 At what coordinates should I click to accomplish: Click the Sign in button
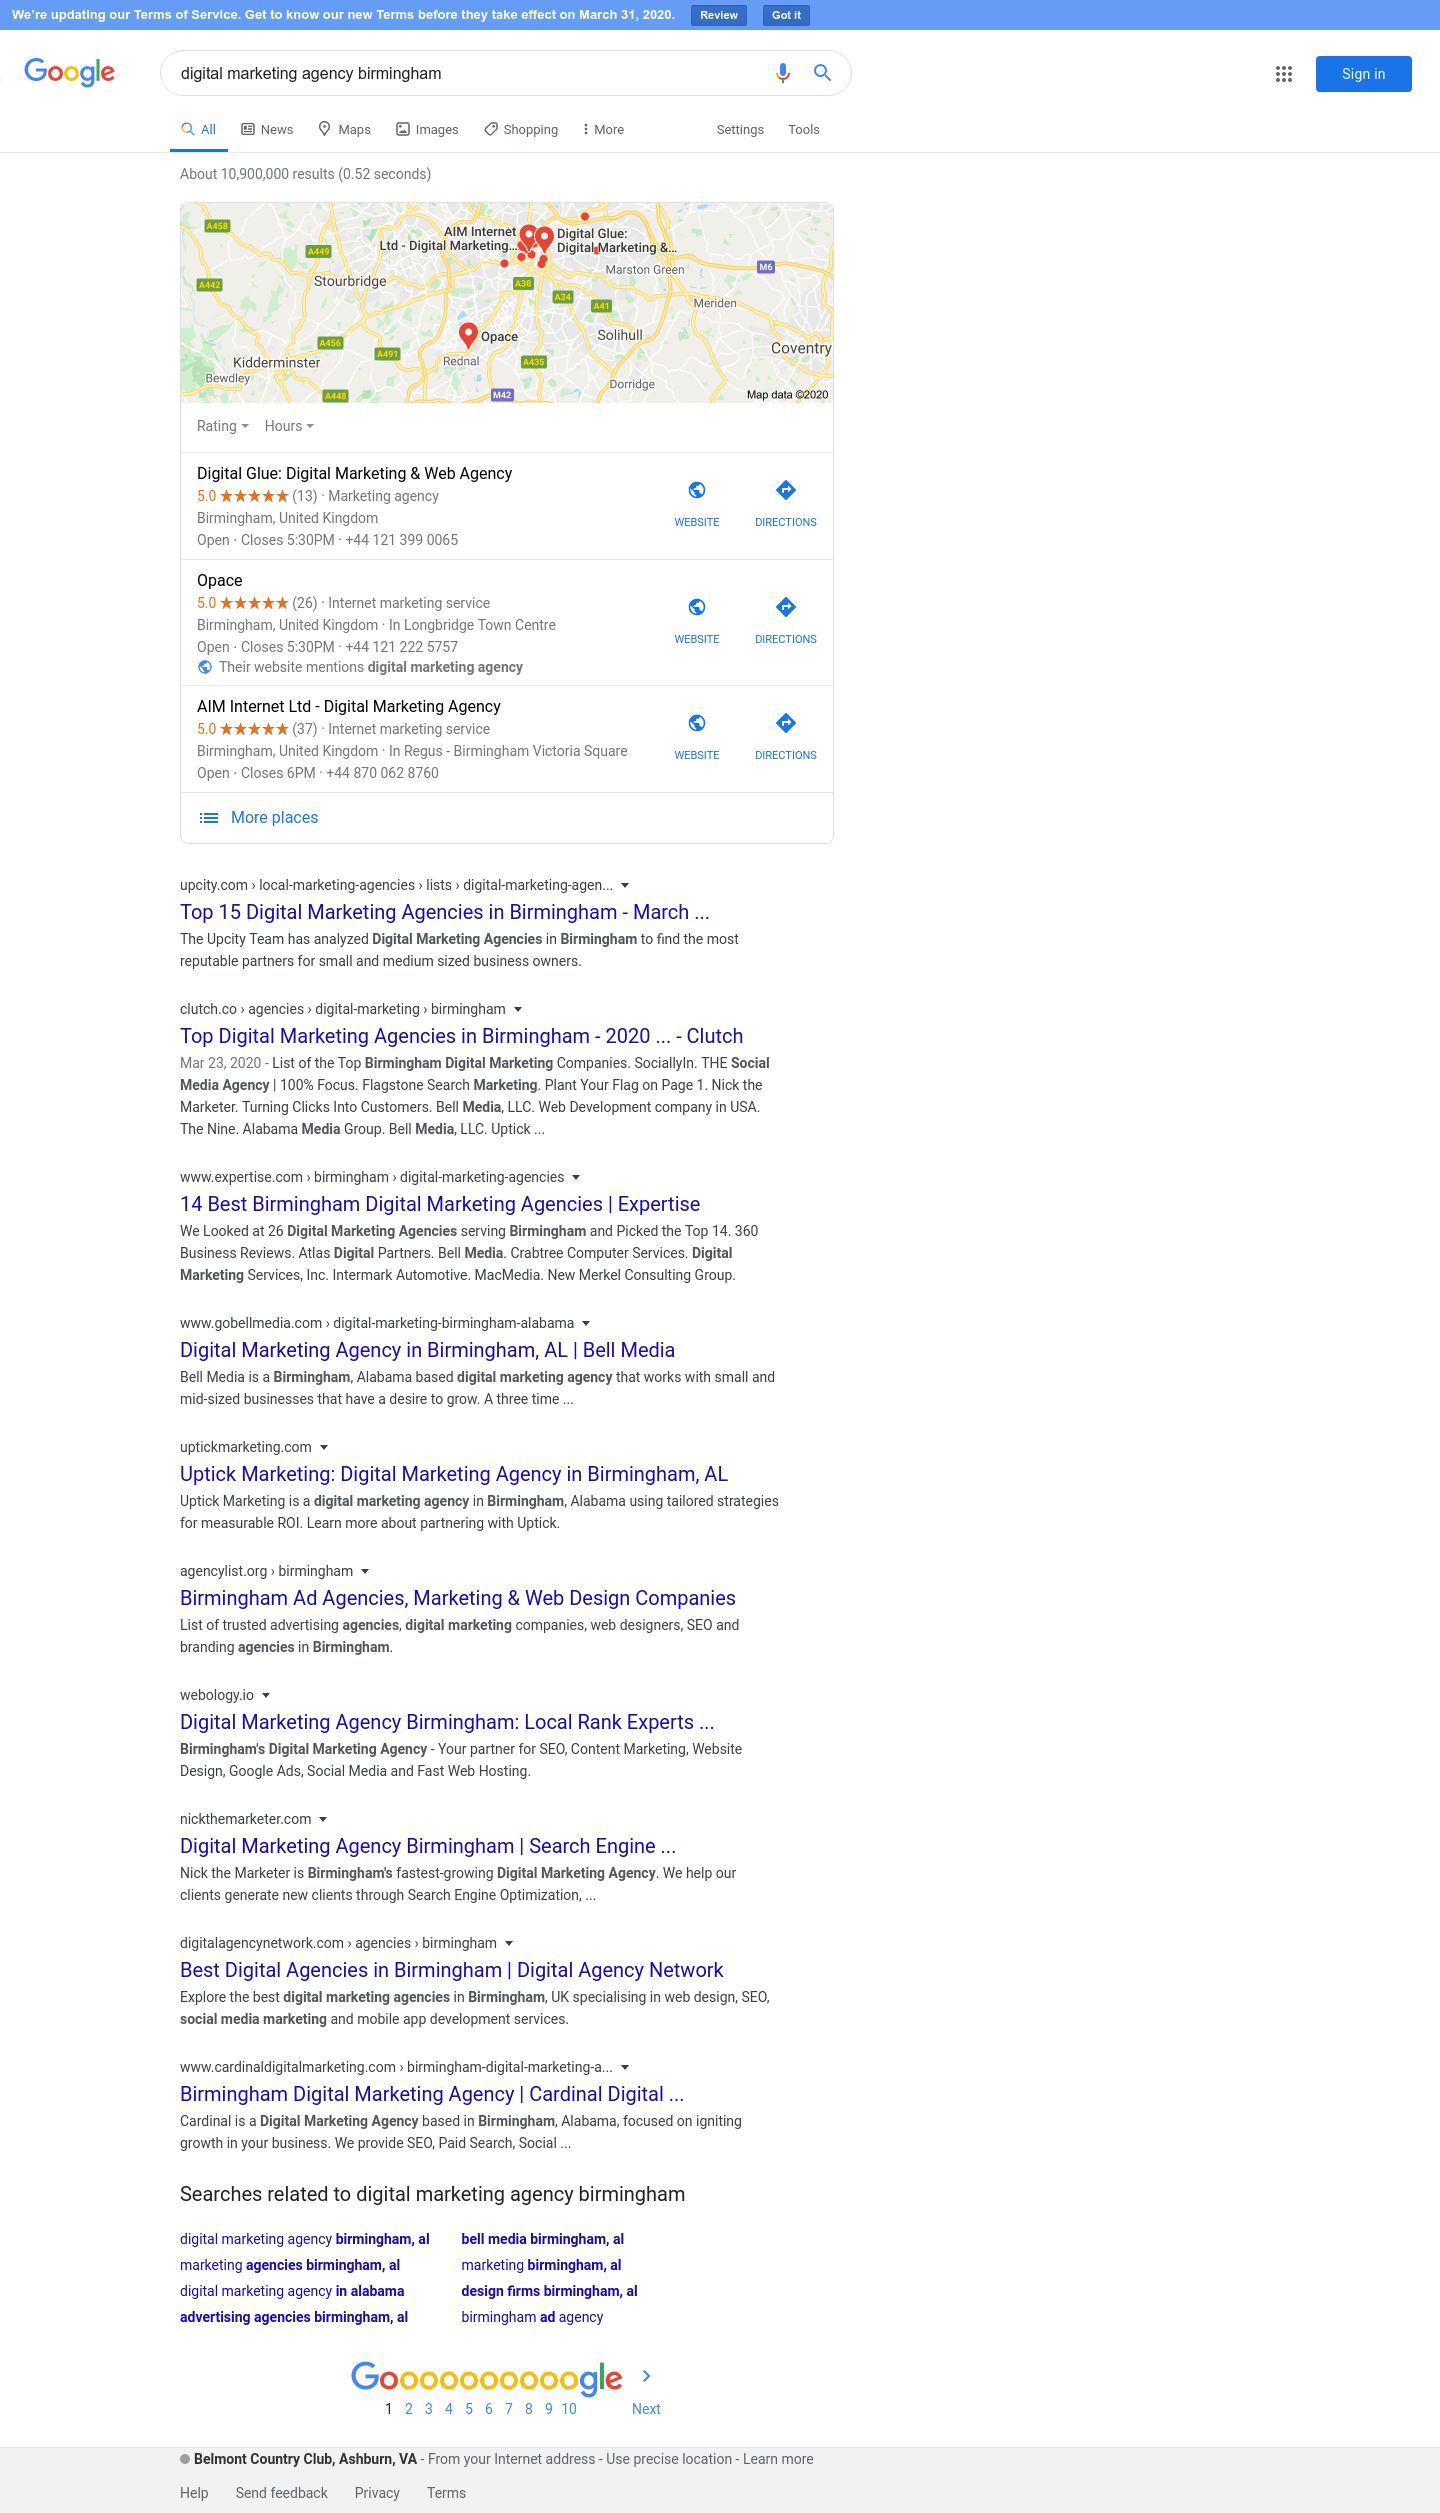(1364, 74)
